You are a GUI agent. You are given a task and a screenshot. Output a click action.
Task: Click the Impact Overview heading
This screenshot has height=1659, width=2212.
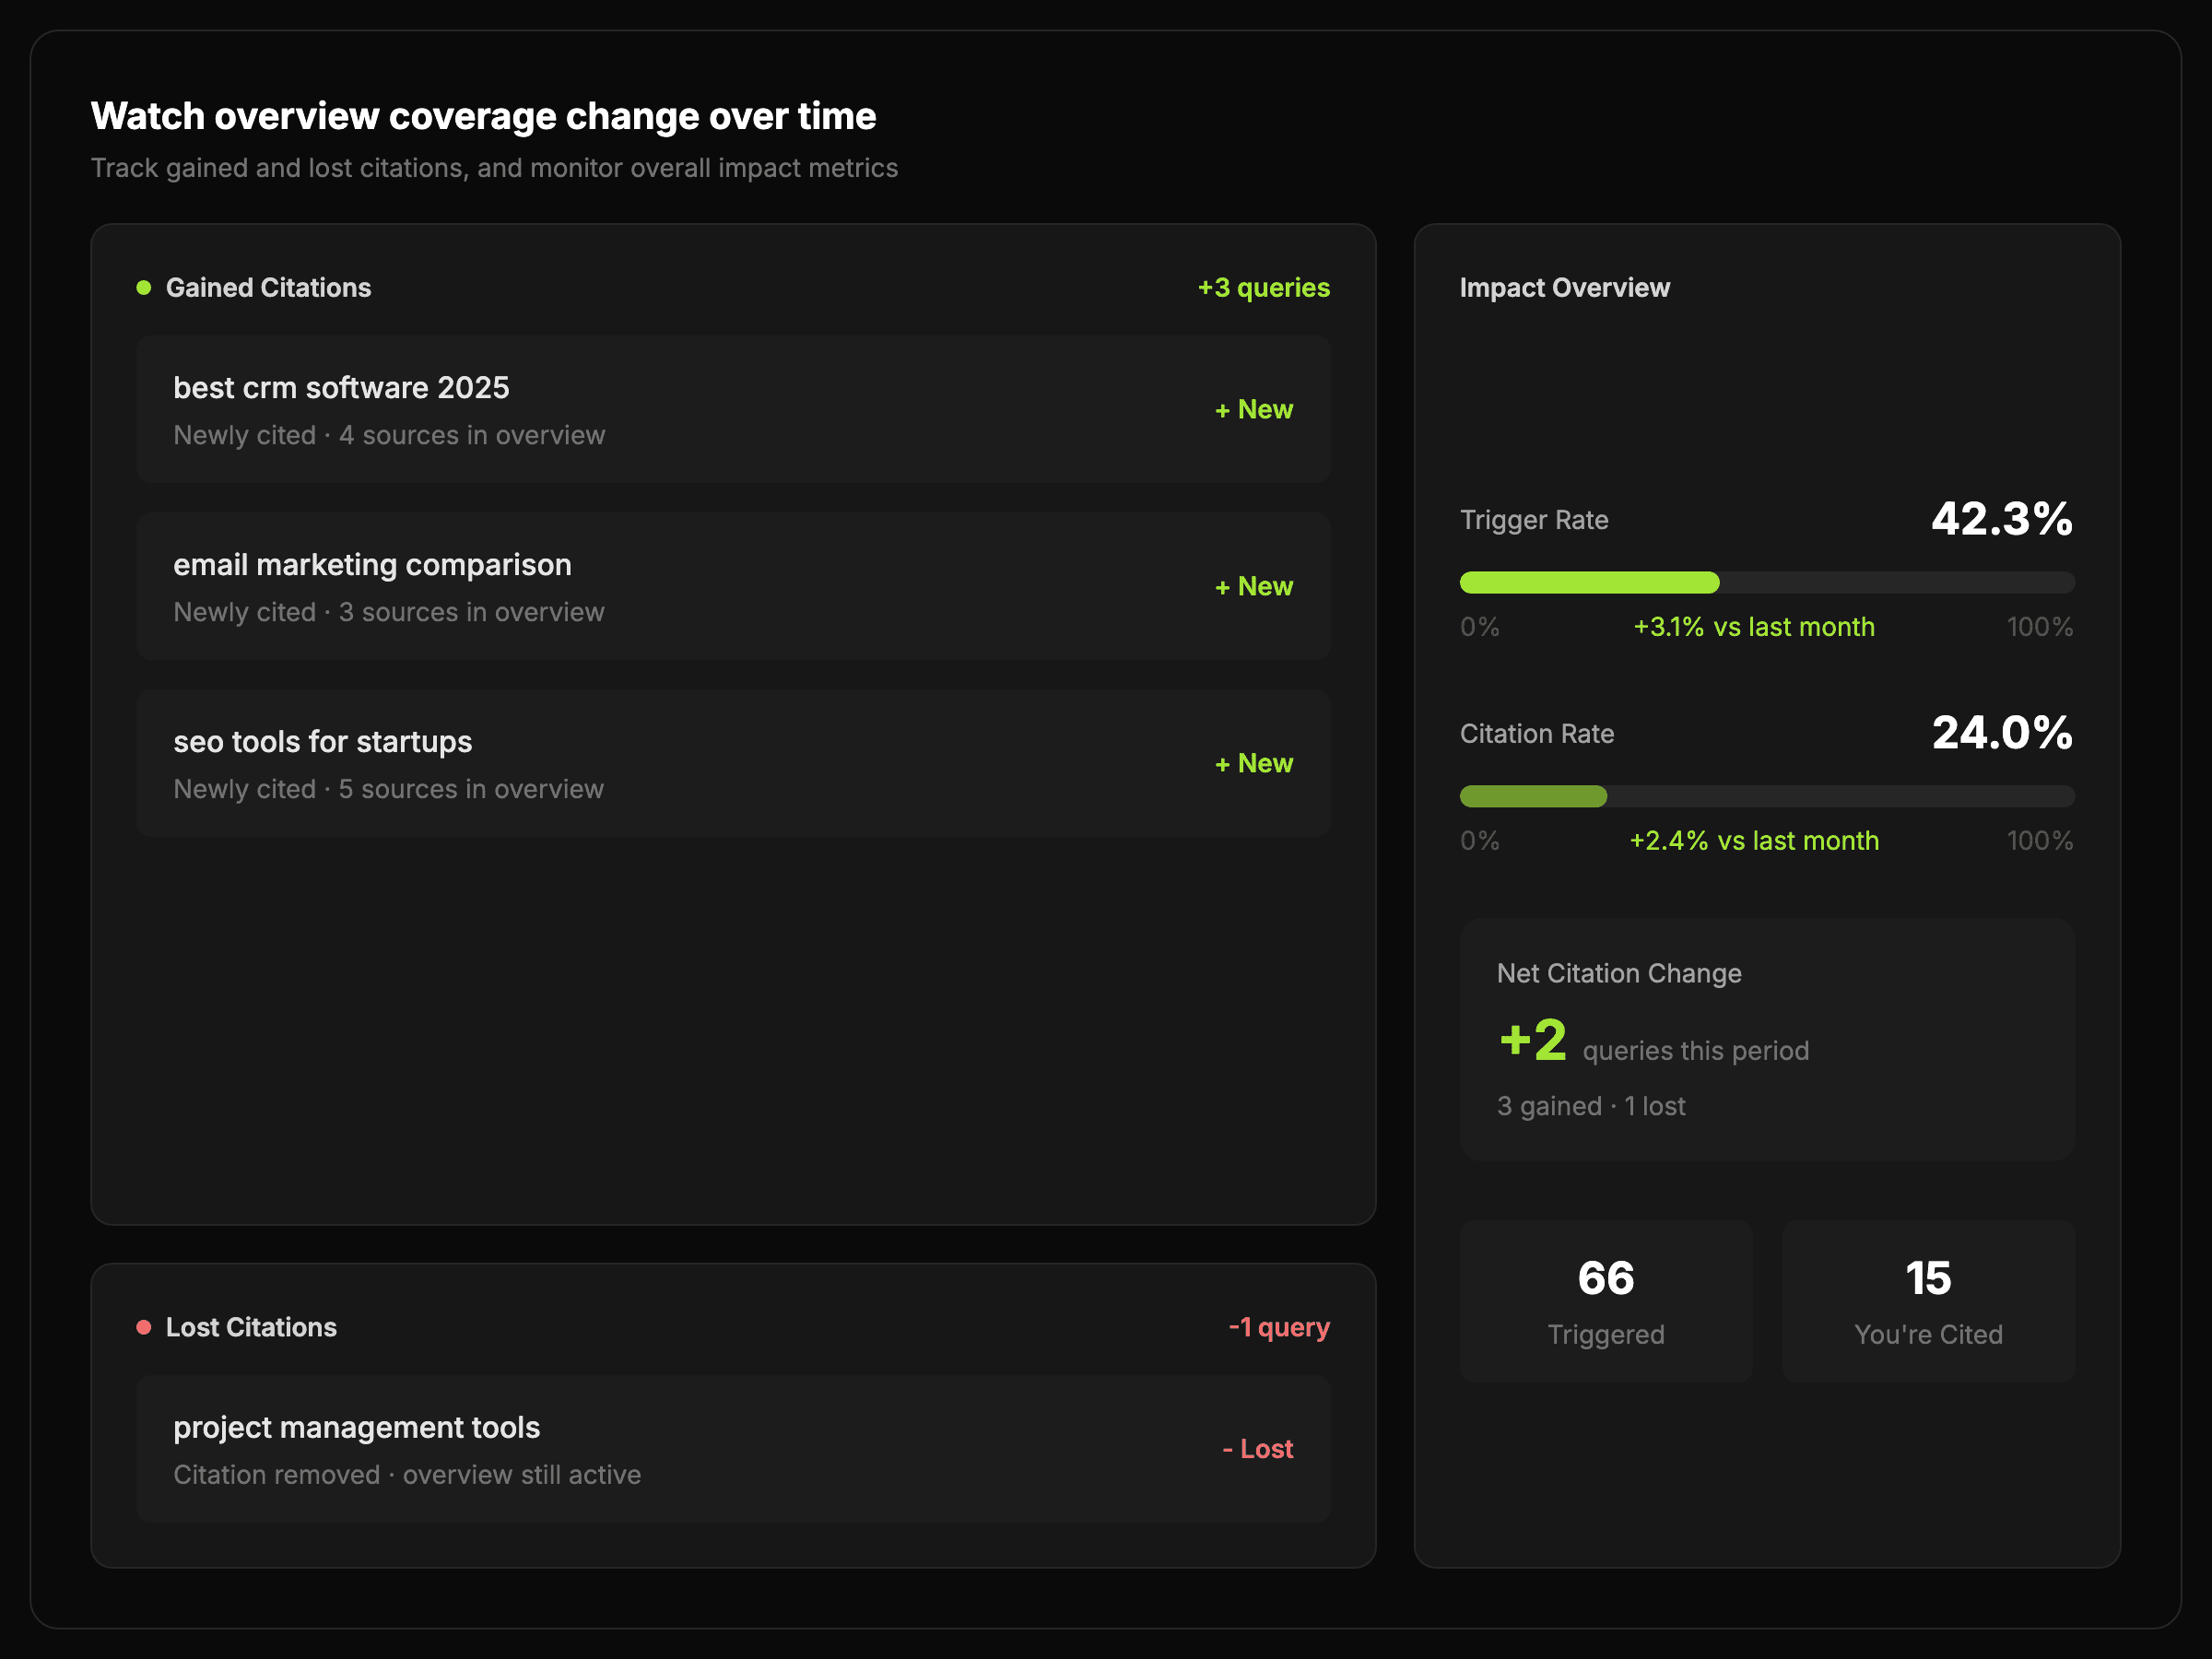pos(1564,288)
